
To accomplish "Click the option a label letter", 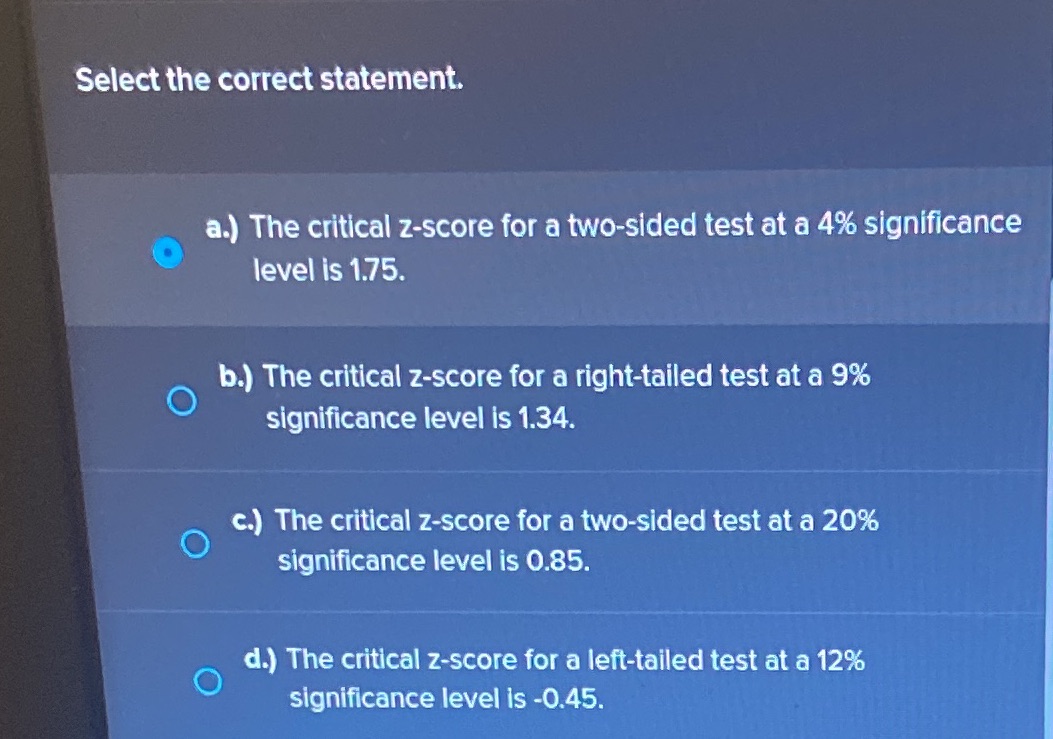I will point(220,226).
